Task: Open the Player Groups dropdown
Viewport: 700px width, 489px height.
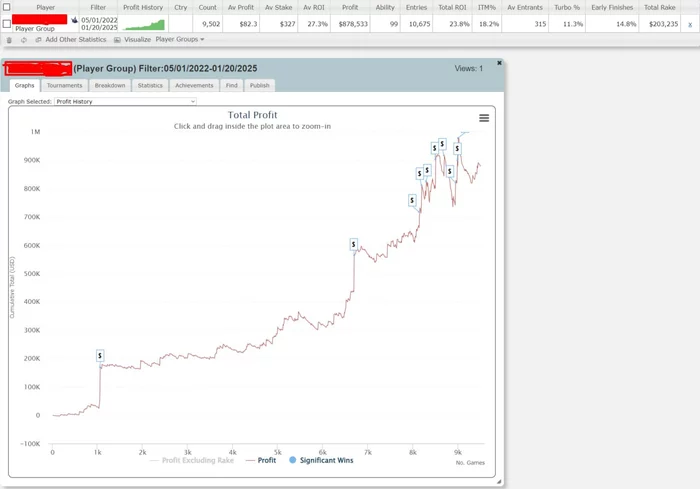Action: (x=180, y=39)
